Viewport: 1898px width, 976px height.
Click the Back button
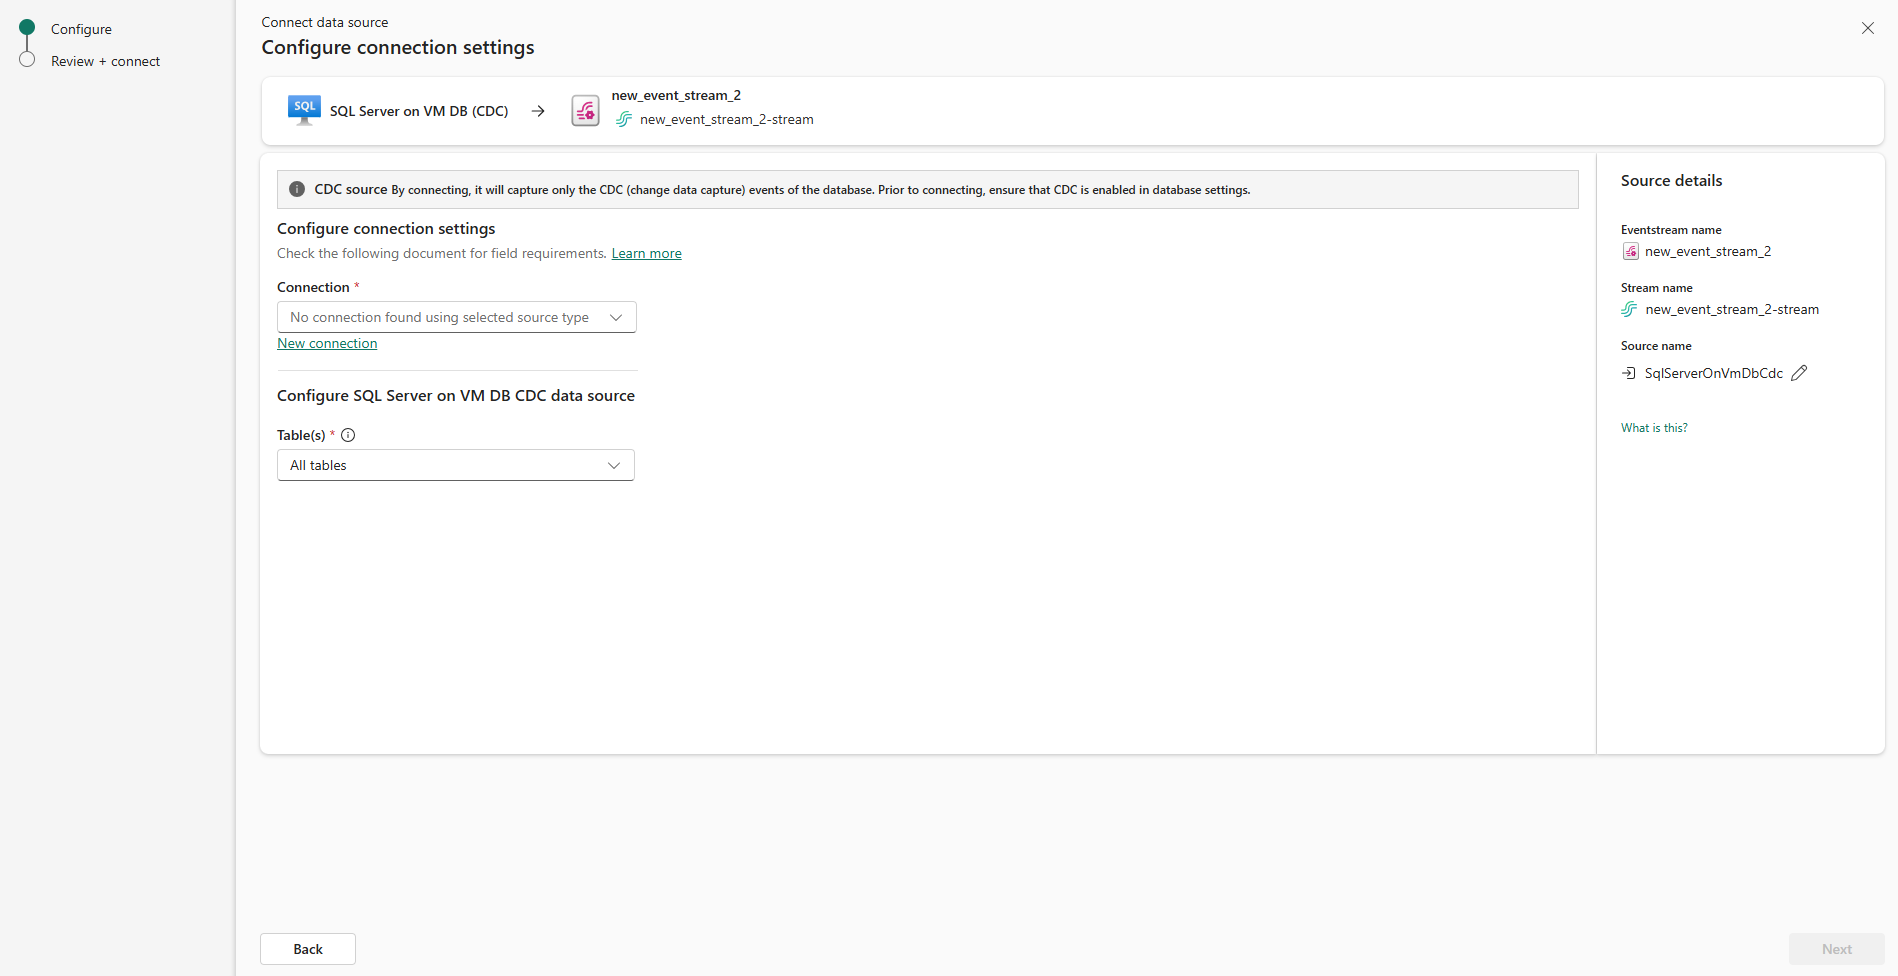point(307,948)
